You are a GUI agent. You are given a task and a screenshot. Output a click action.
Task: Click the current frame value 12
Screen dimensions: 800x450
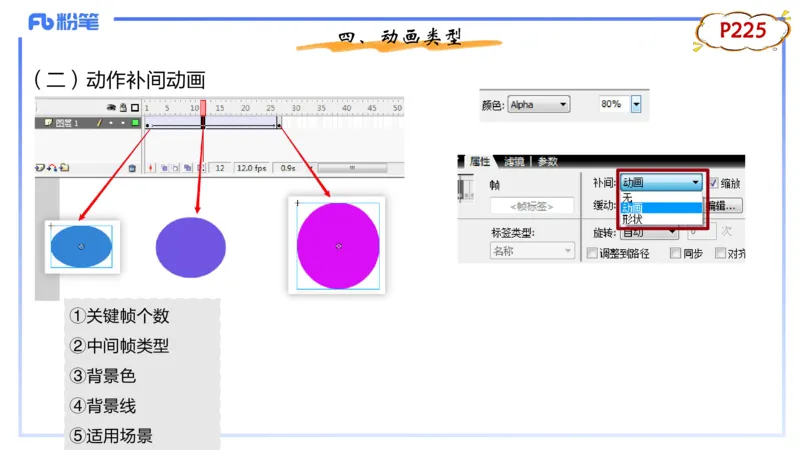pyautogui.click(x=220, y=168)
